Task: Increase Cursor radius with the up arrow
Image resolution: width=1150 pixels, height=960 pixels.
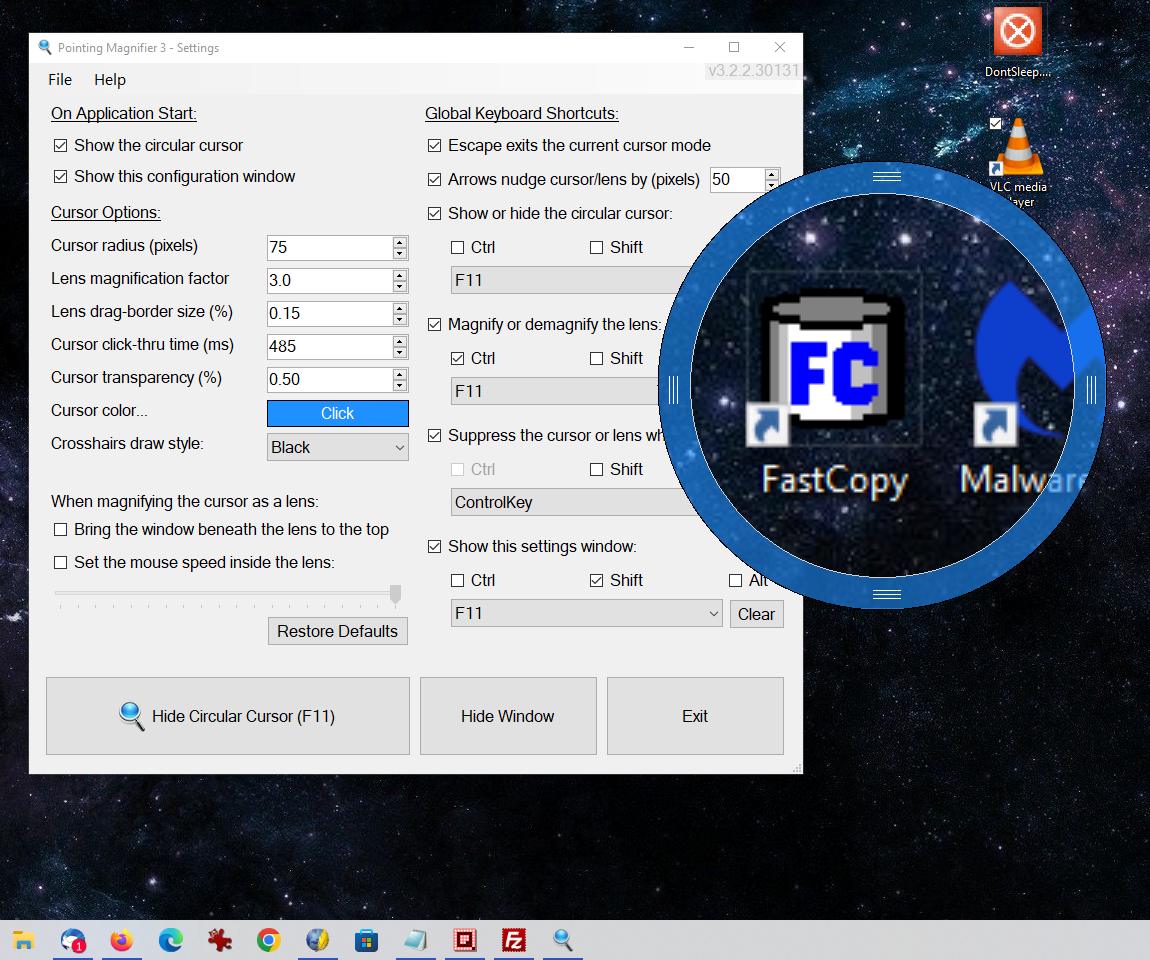Action: (x=400, y=242)
